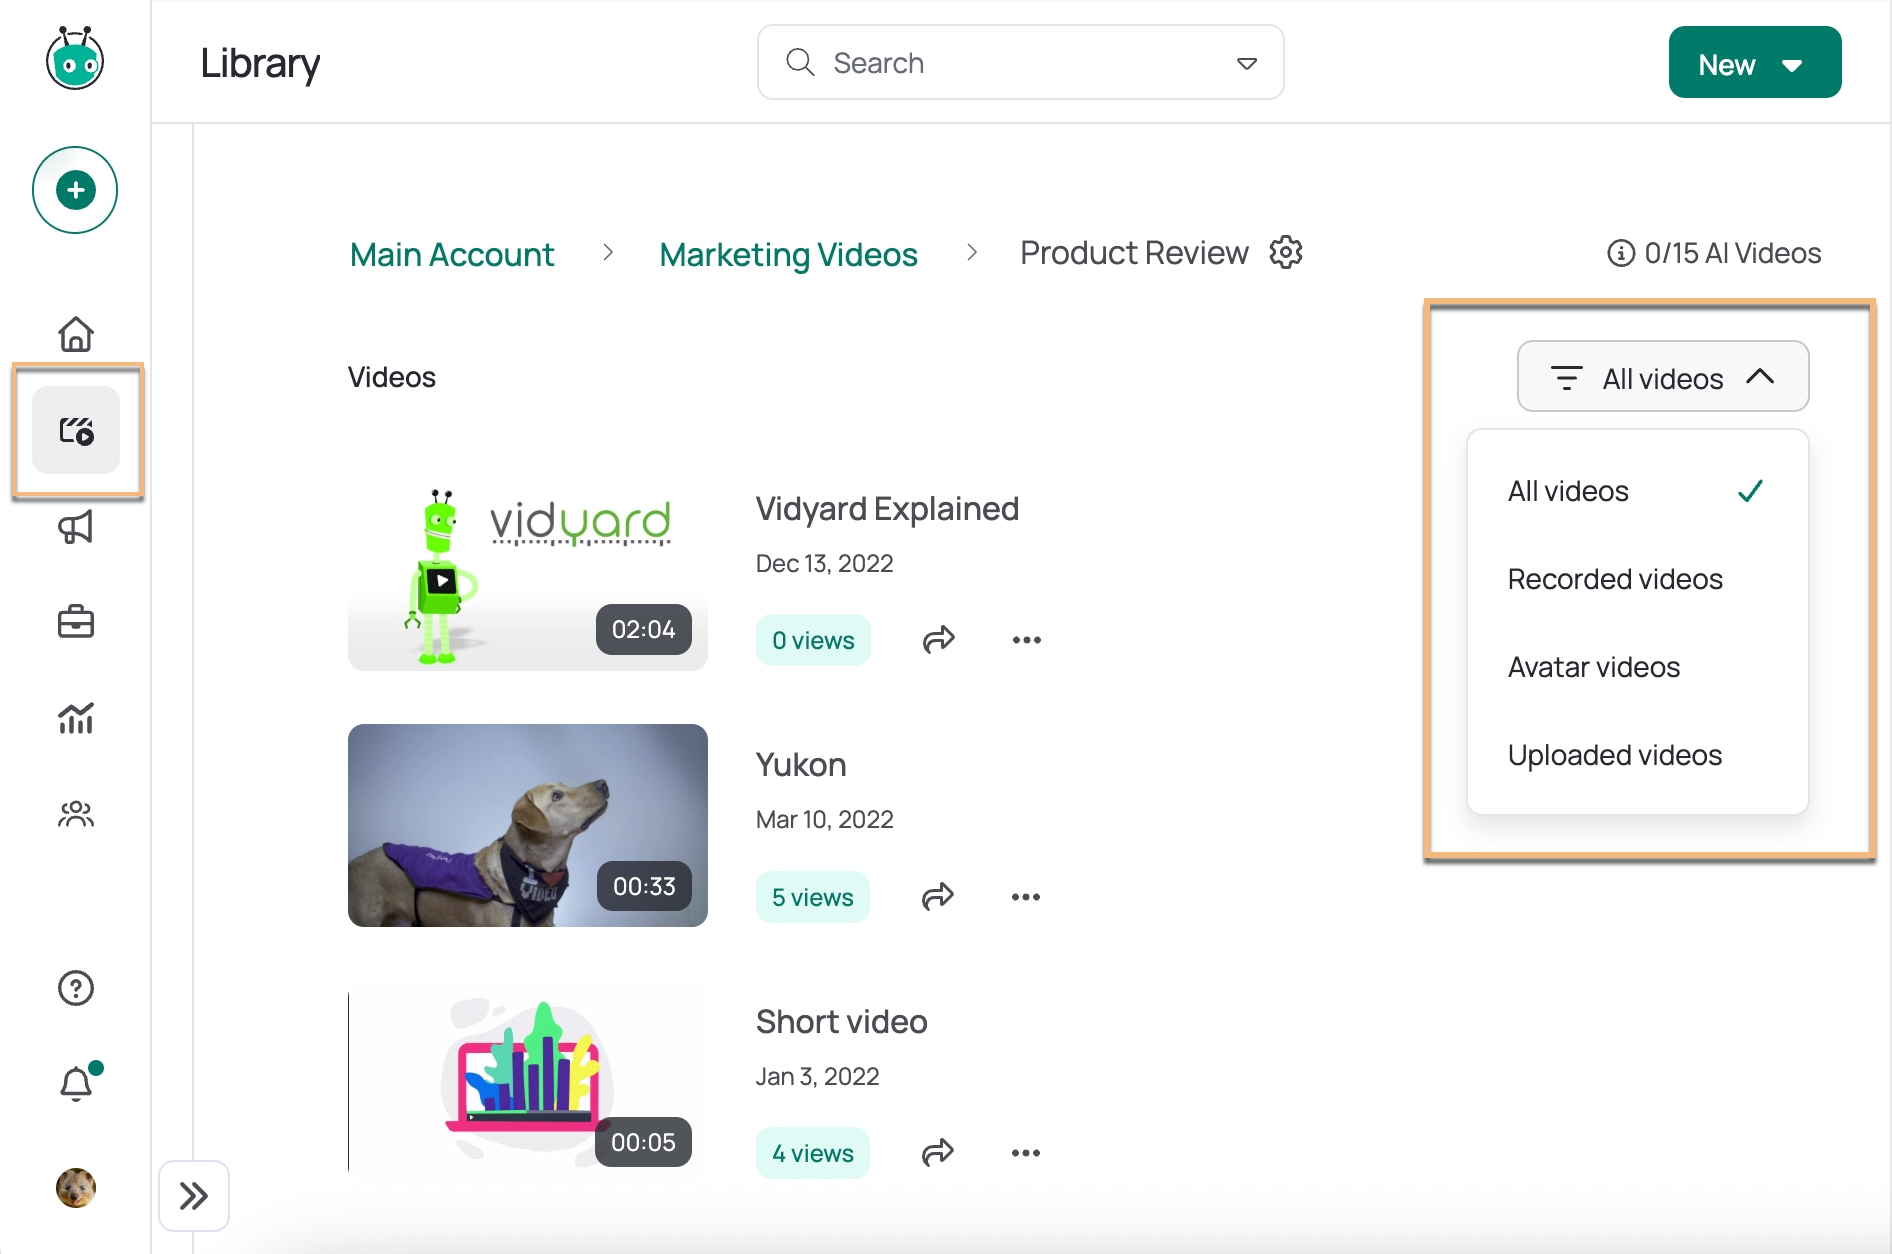The image size is (1892, 1254).
Task: Open more options for Yukon
Action: pyautogui.click(x=1026, y=897)
